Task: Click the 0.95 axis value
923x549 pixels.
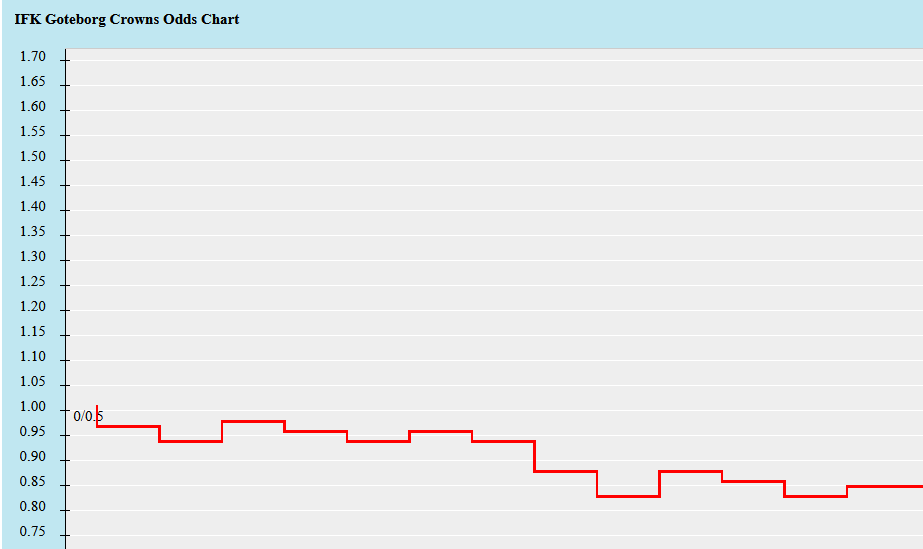Action: click(32, 432)
